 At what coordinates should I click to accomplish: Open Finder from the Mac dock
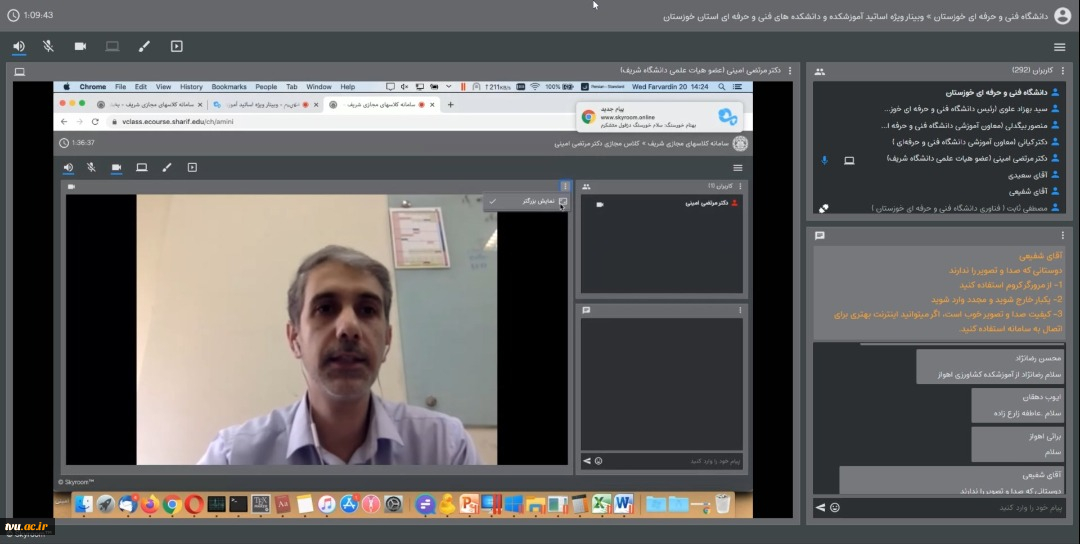pyautogui.click(x=83, y=505)
